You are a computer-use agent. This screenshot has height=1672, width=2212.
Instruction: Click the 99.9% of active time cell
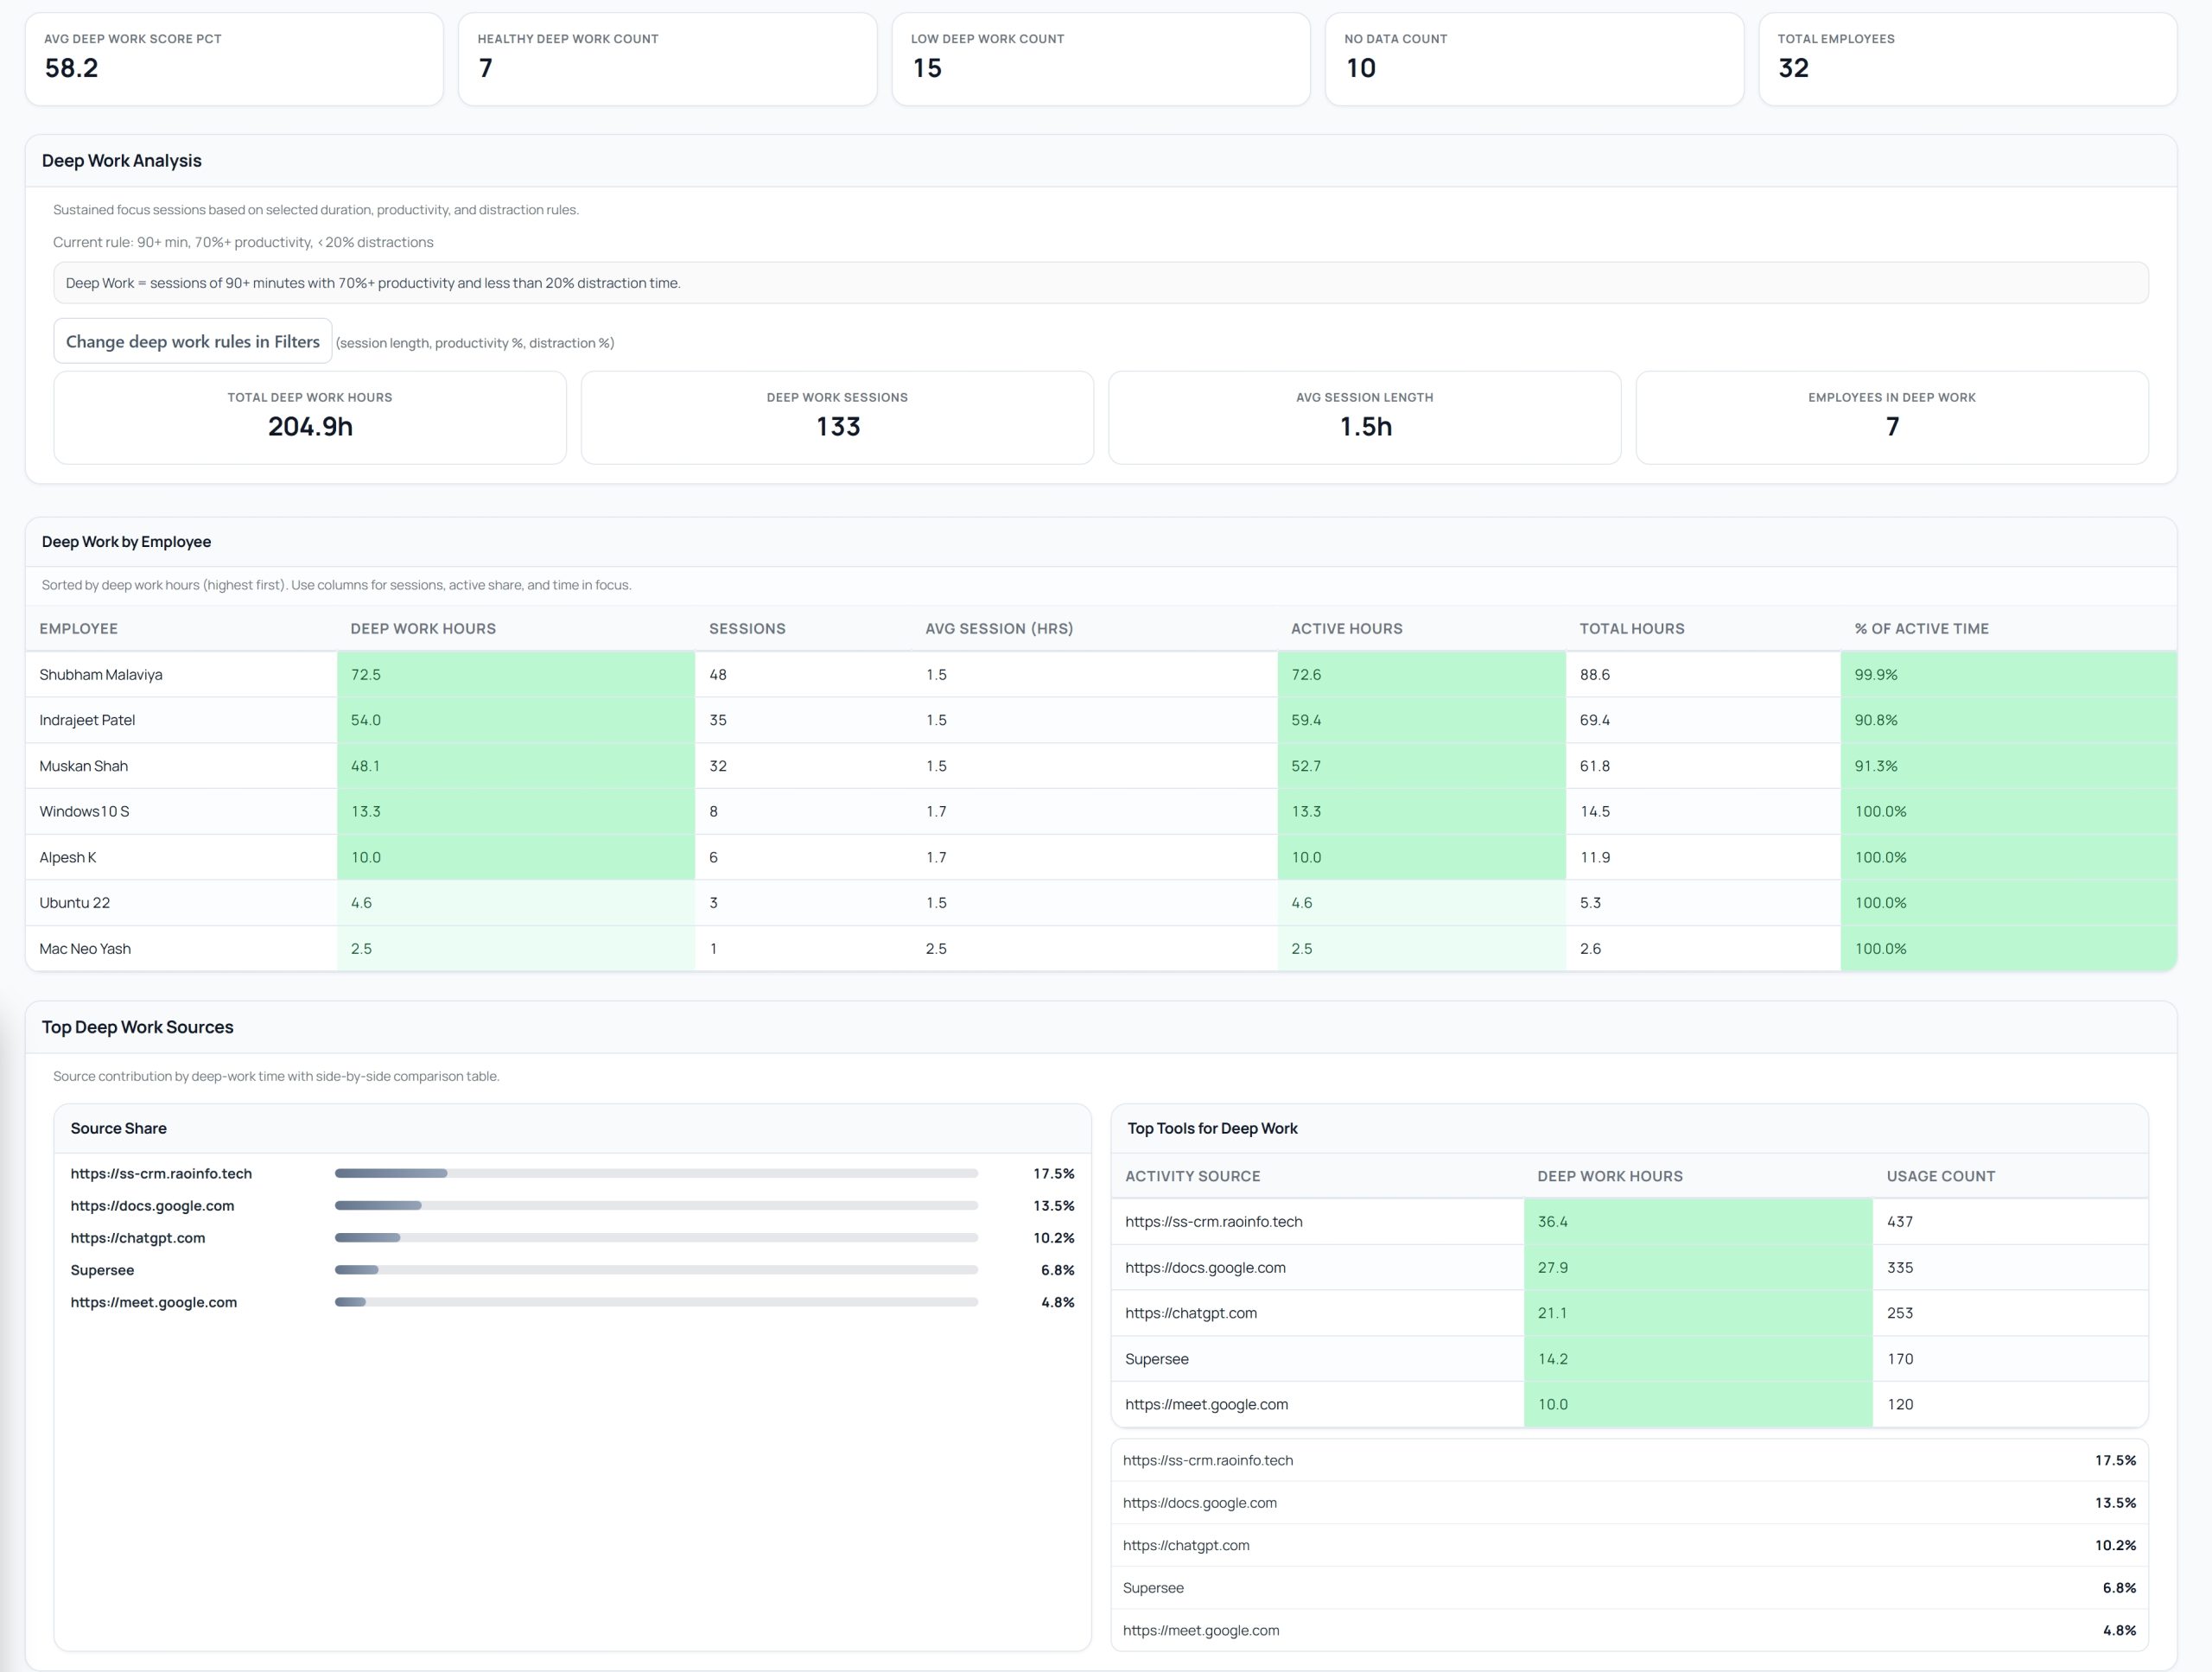[2008, 674]
